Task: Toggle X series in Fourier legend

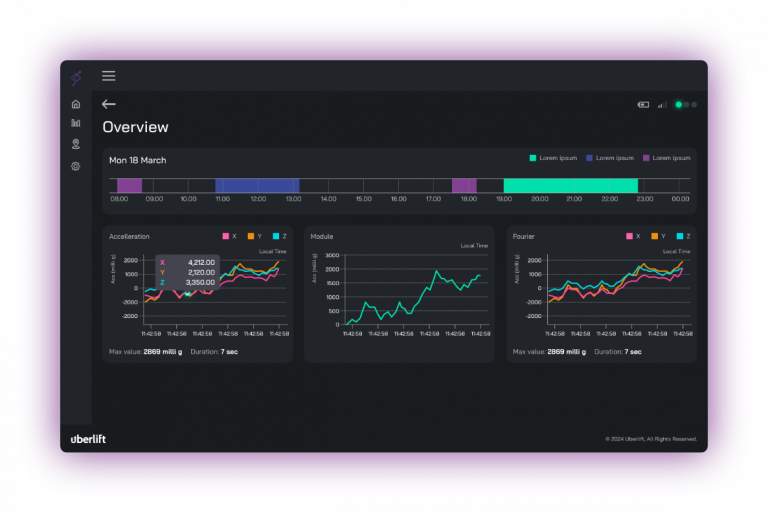Action: point(633,236)
